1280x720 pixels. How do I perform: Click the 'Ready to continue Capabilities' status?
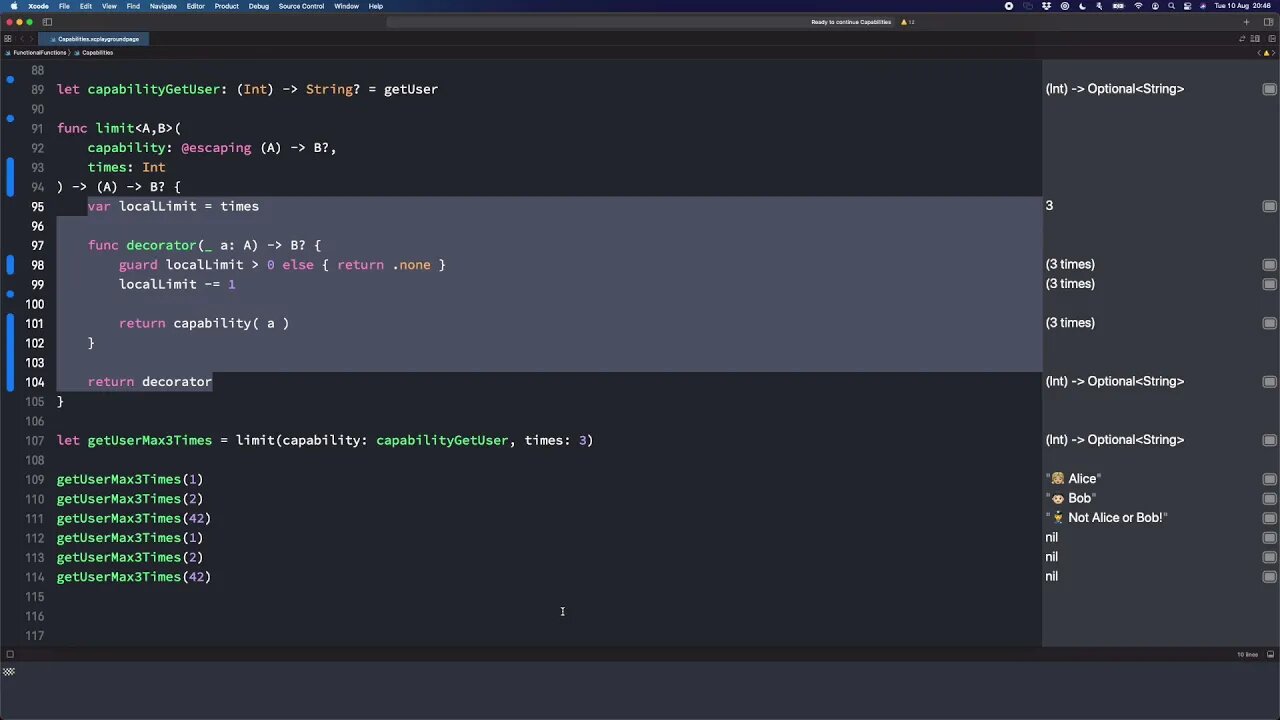tap(851, 22)
